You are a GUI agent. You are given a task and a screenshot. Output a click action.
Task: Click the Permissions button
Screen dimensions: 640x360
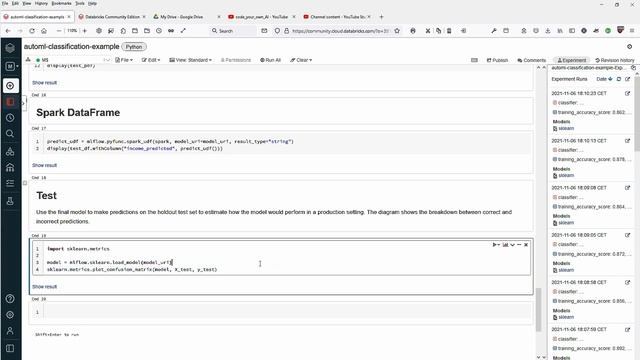(236, 60)
